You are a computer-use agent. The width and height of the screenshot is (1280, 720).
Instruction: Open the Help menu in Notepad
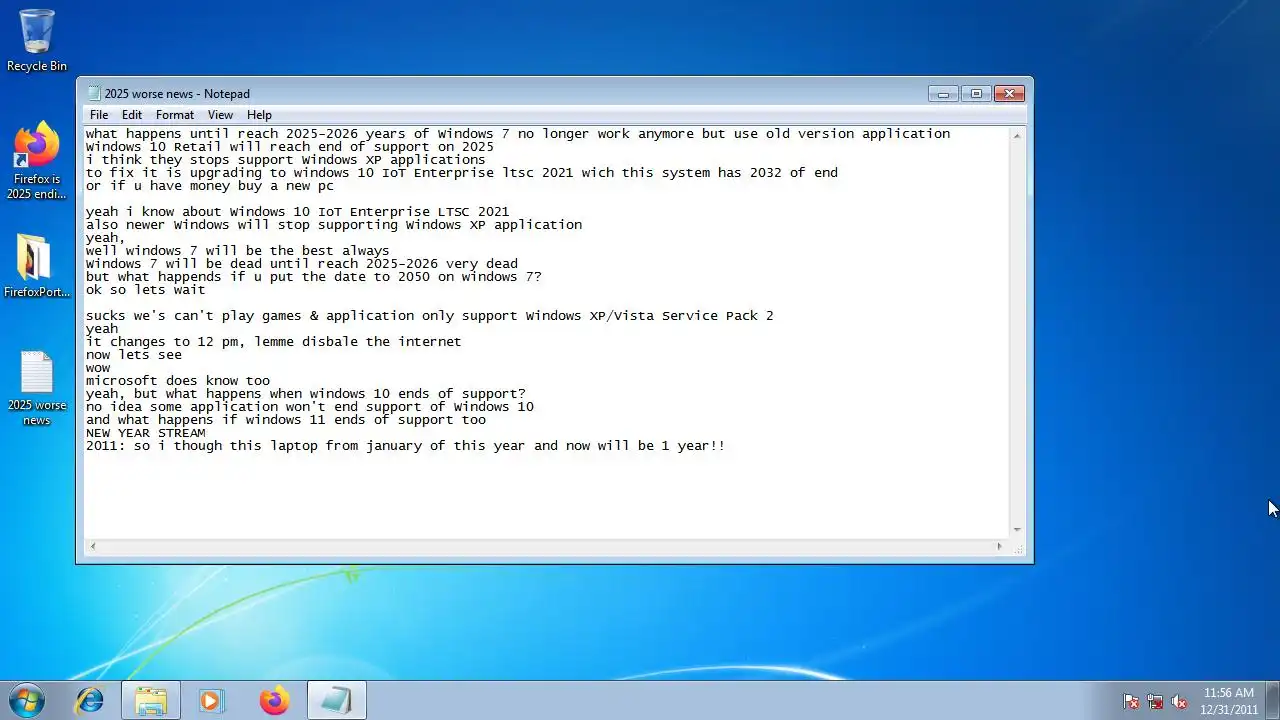[x=259, y=115]
